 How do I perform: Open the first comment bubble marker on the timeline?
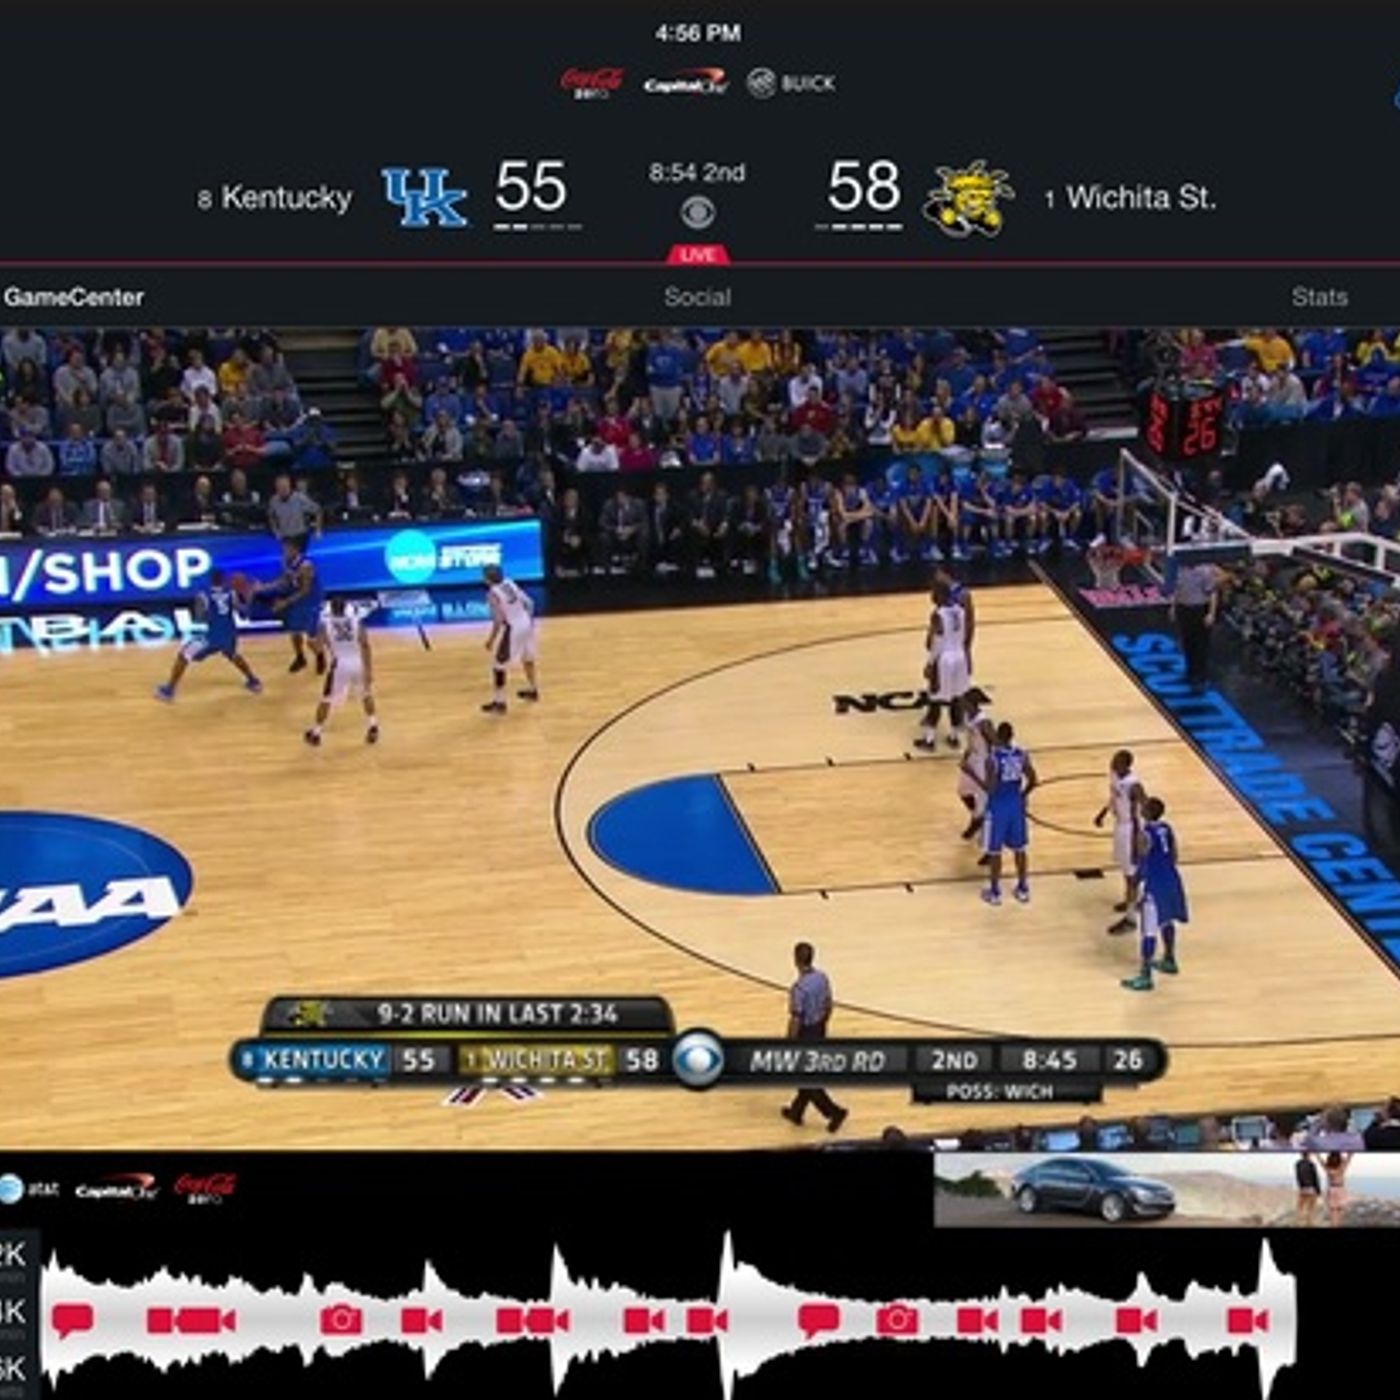pyautogui.click(x=72, y=1320)
